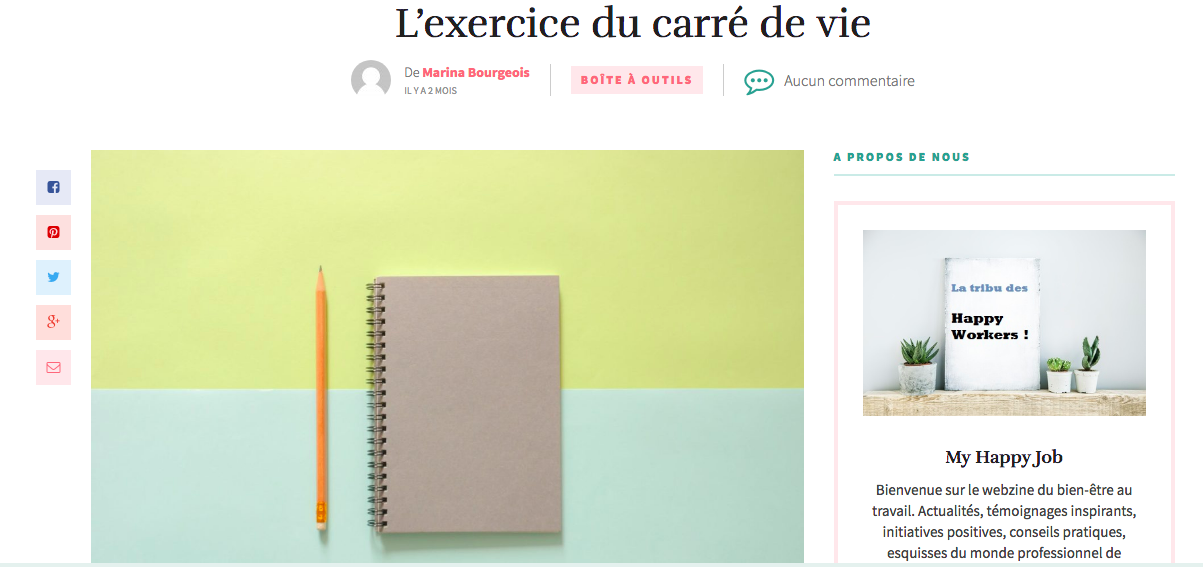Image resolution: width=1203 pixels, height=567 pixels.
Task: Share the article on Facebook
Action: click(x=53, y=187)
